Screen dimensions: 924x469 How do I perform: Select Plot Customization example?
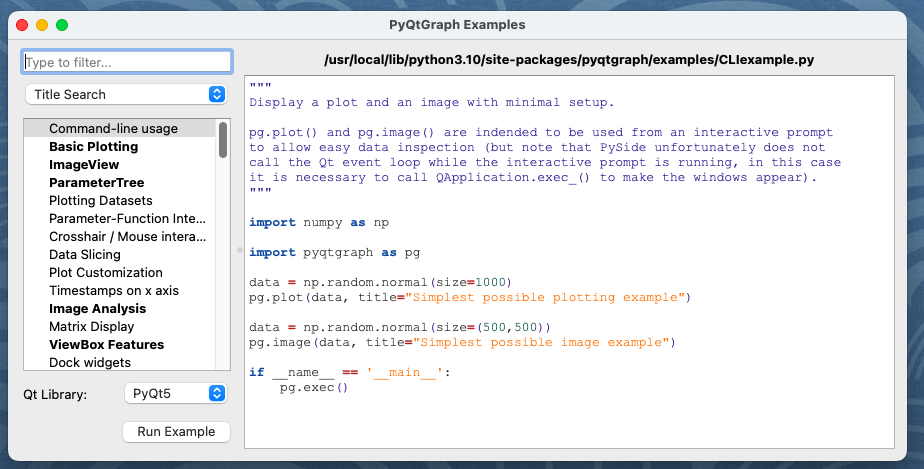[x=120, y=273]
